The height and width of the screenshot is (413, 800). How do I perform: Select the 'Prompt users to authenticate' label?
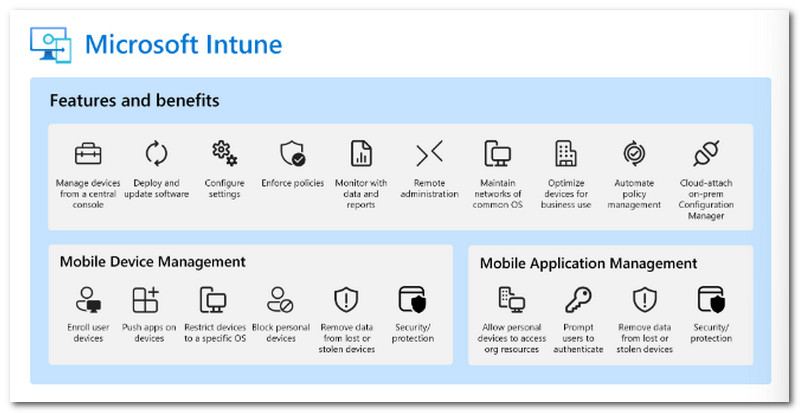pos(578,338)
